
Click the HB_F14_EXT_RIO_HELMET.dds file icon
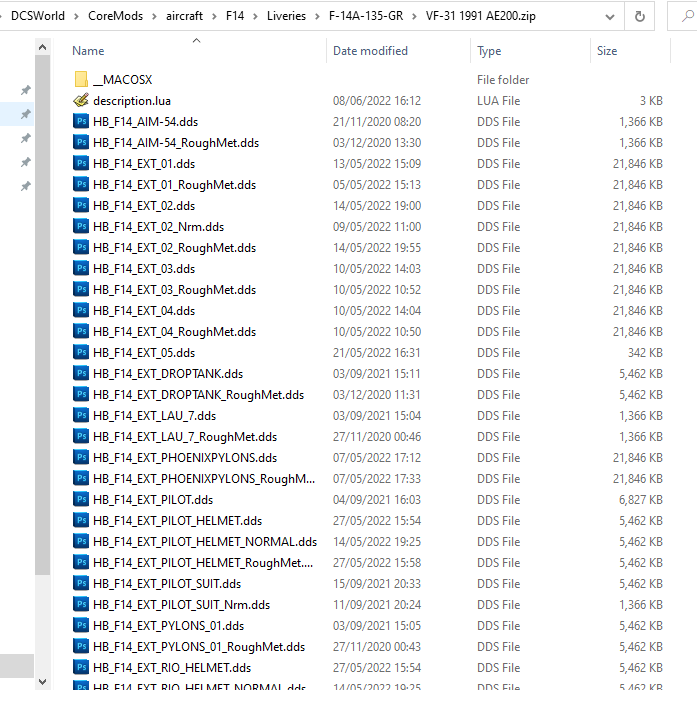[81, 668]
